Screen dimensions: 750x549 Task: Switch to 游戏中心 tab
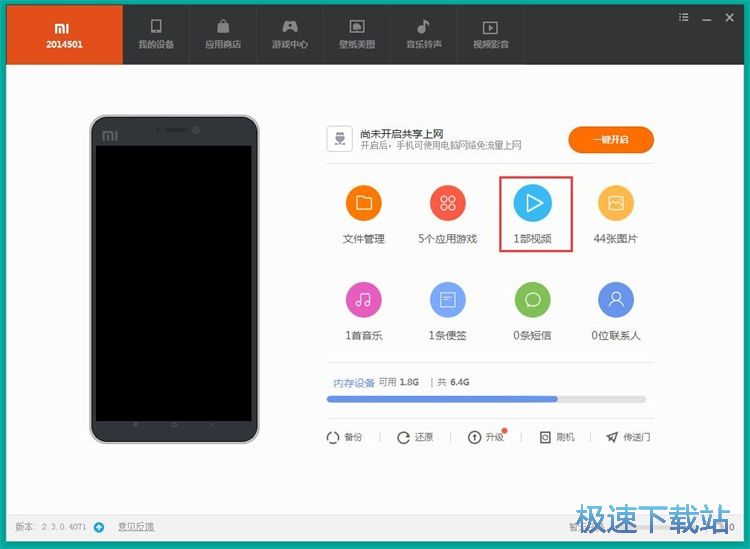(x=290, y=35)
